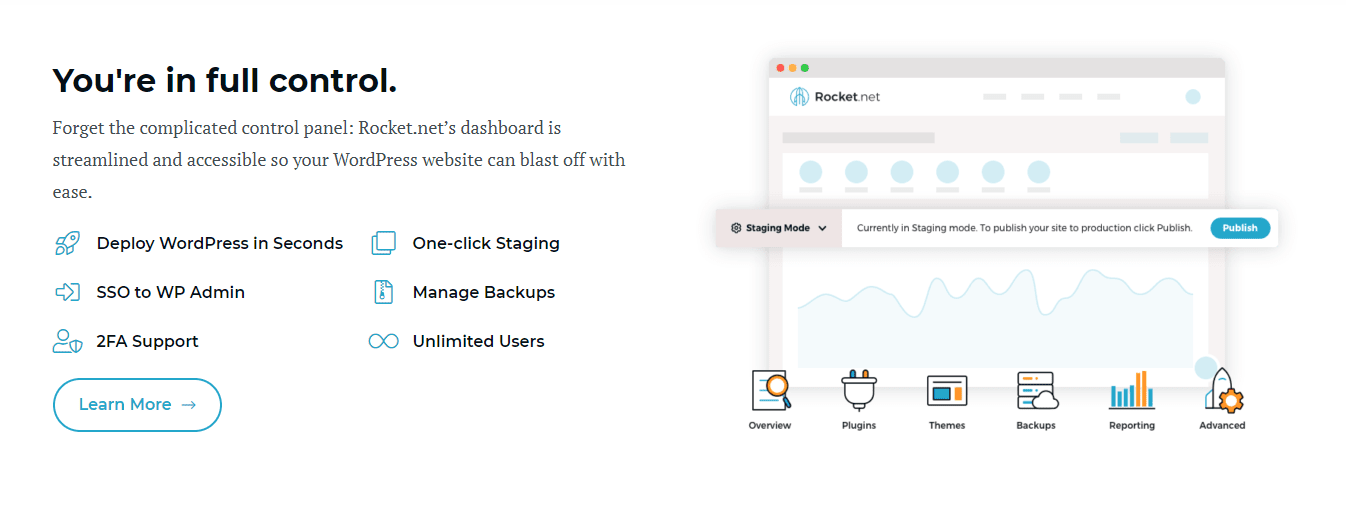Click the Reporting bar chart icon
This screenshot has height=520, width=1346.
[x=1132, y=390]
